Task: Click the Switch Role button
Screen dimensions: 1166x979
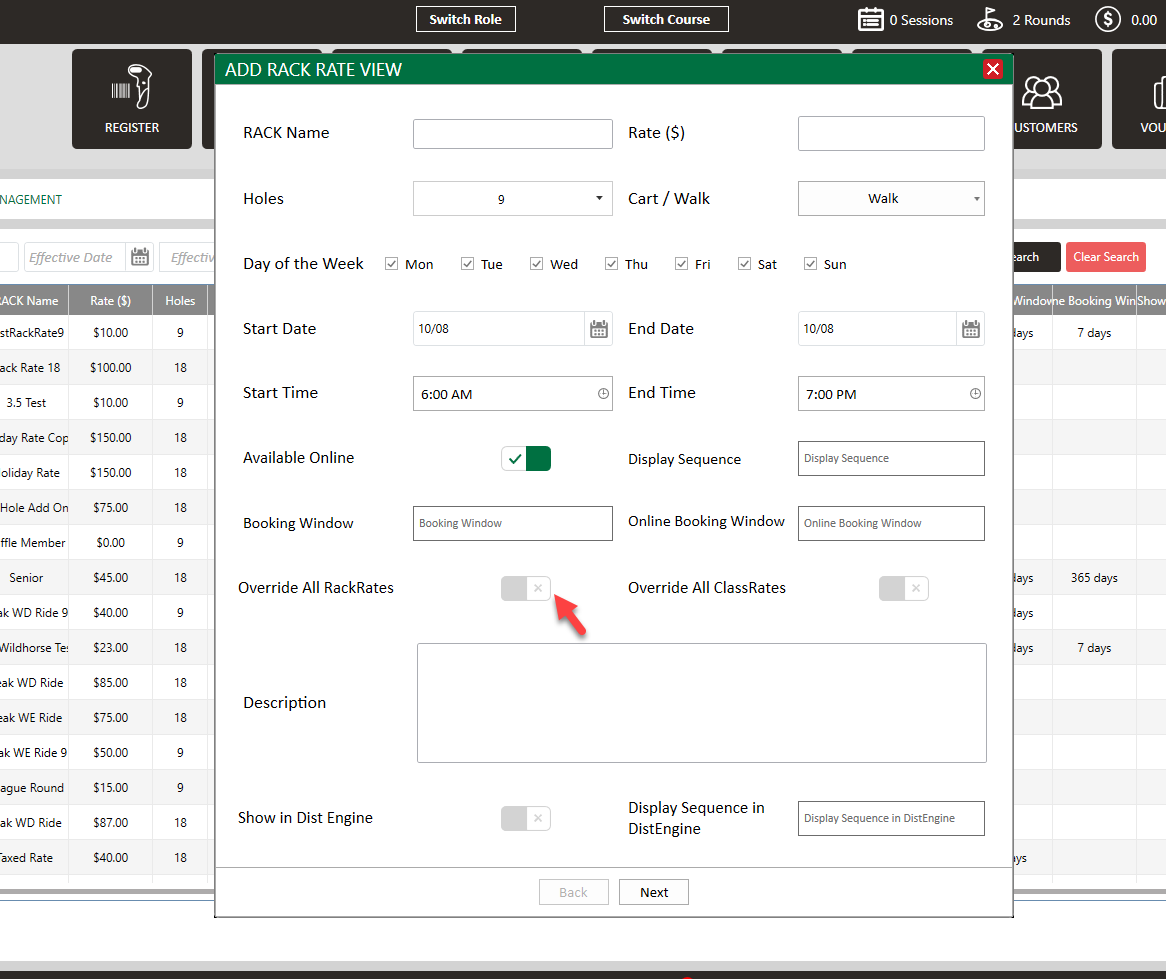Action: [465, 19]
